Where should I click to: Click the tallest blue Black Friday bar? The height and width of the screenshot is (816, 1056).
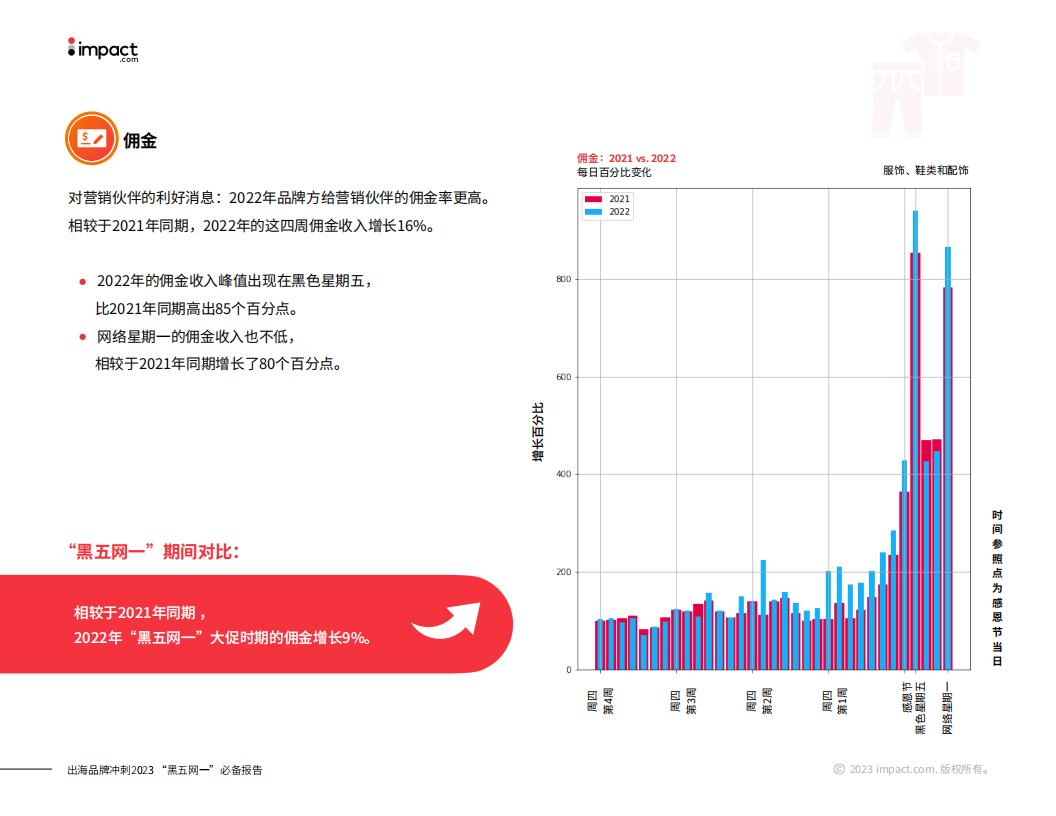[x=915, y=440]
